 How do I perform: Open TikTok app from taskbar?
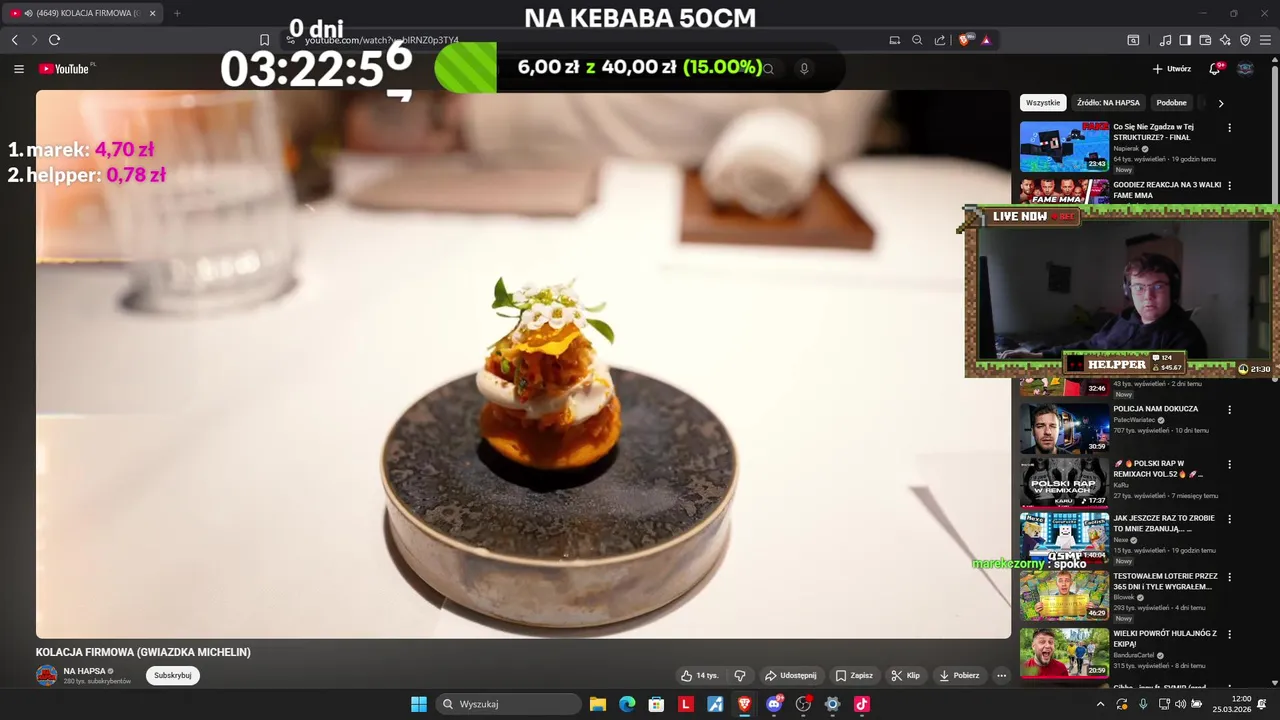click(x=862, y=704)
